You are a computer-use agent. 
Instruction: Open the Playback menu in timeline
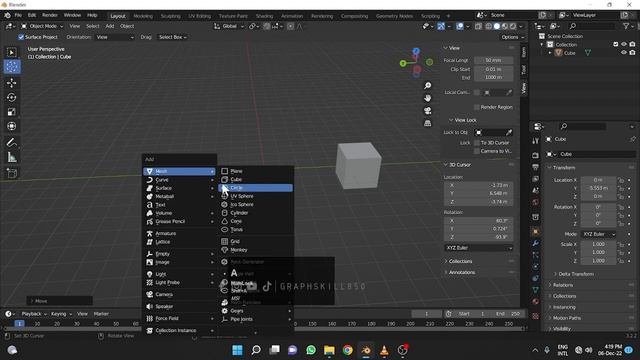pyautogui.click(x=33, y=314)
